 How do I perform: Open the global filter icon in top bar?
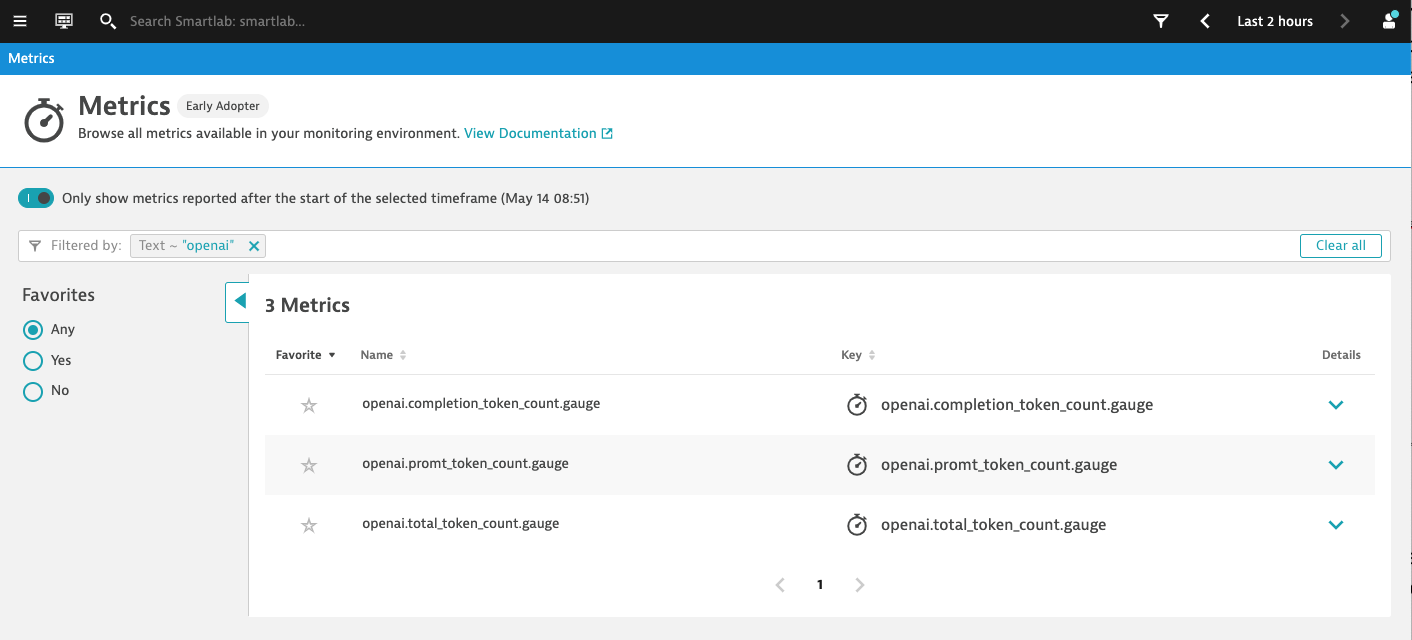click(x=1160, y=20)
